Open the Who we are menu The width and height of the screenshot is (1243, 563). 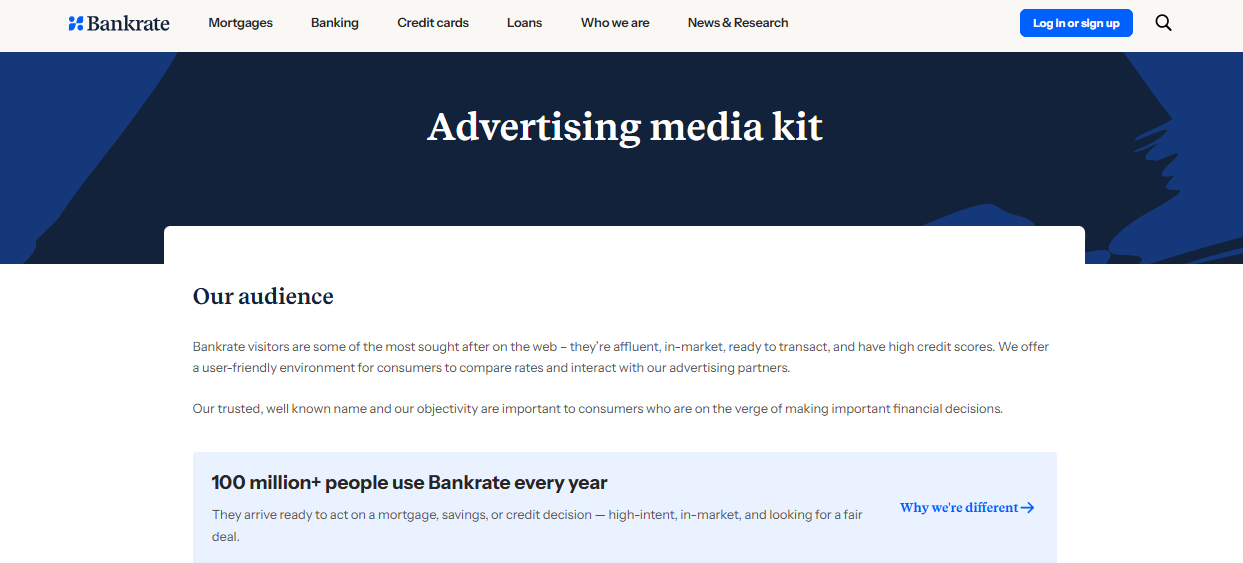(x=615, y=23)
